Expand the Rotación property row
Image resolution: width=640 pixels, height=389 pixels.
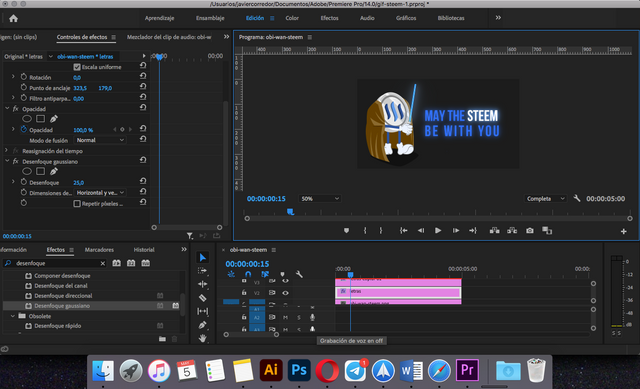pyautogui.click(x=13, y=76)
